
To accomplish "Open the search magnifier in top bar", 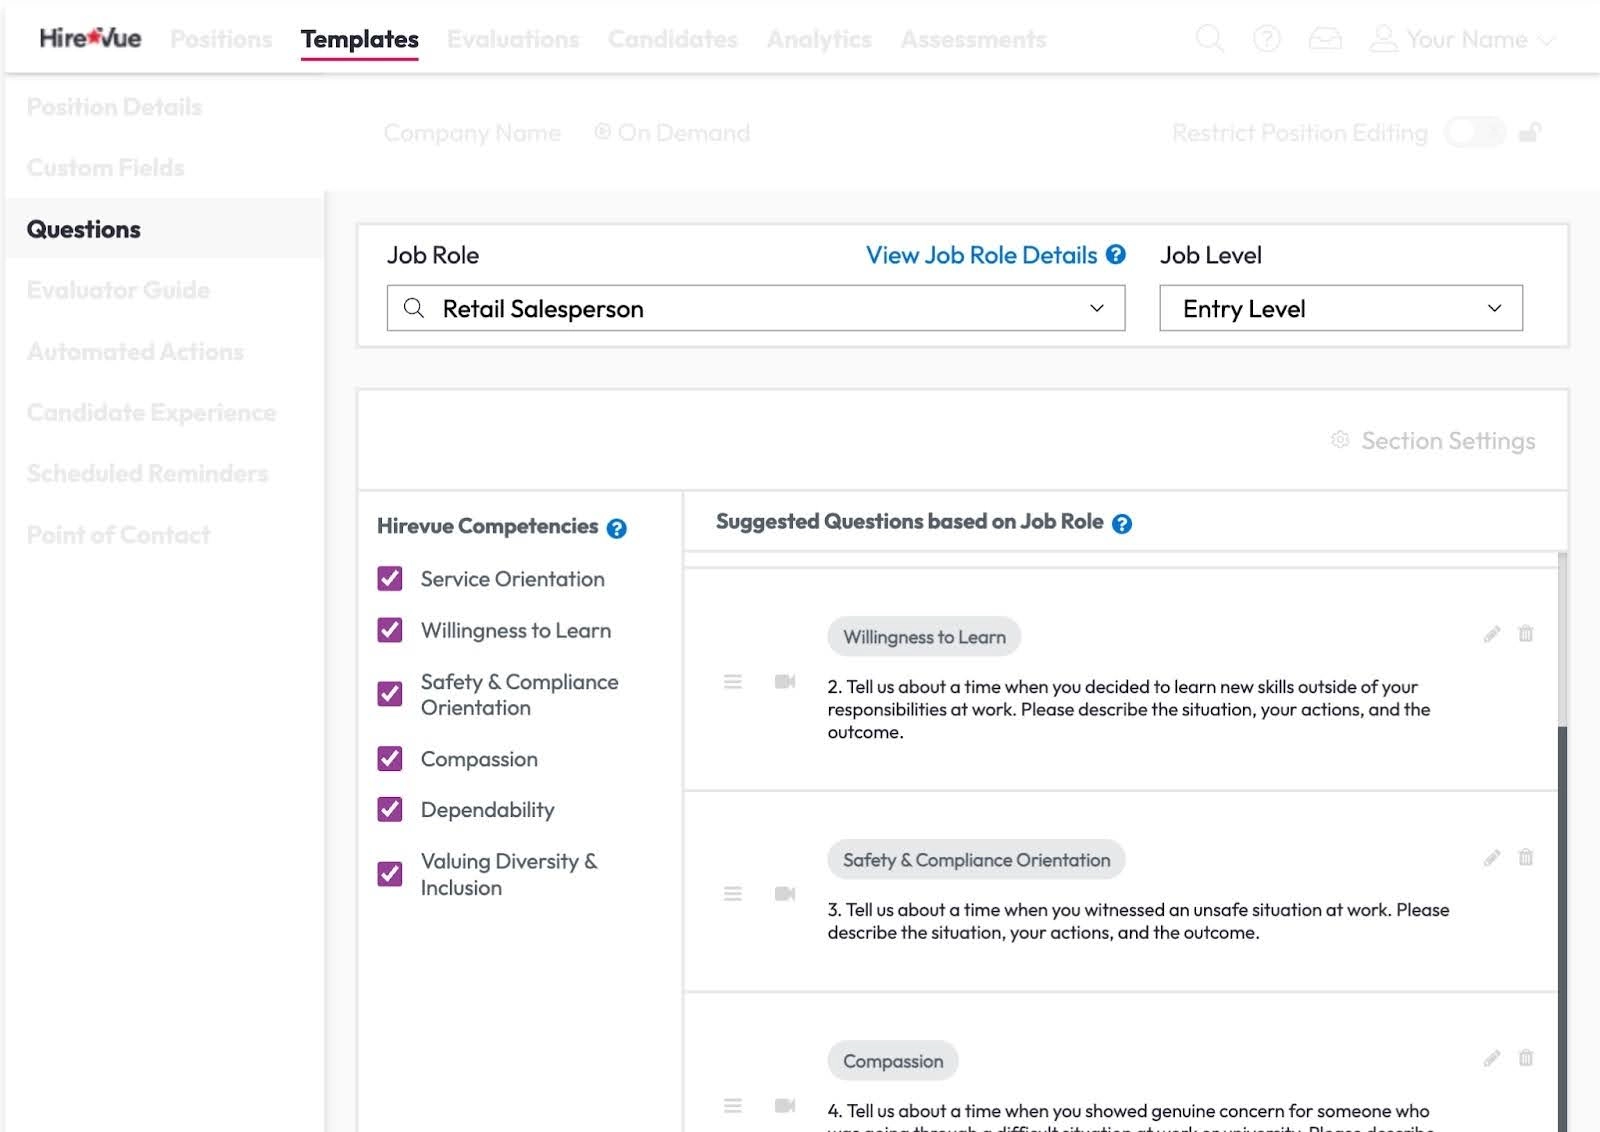I will click(1210, 39).
